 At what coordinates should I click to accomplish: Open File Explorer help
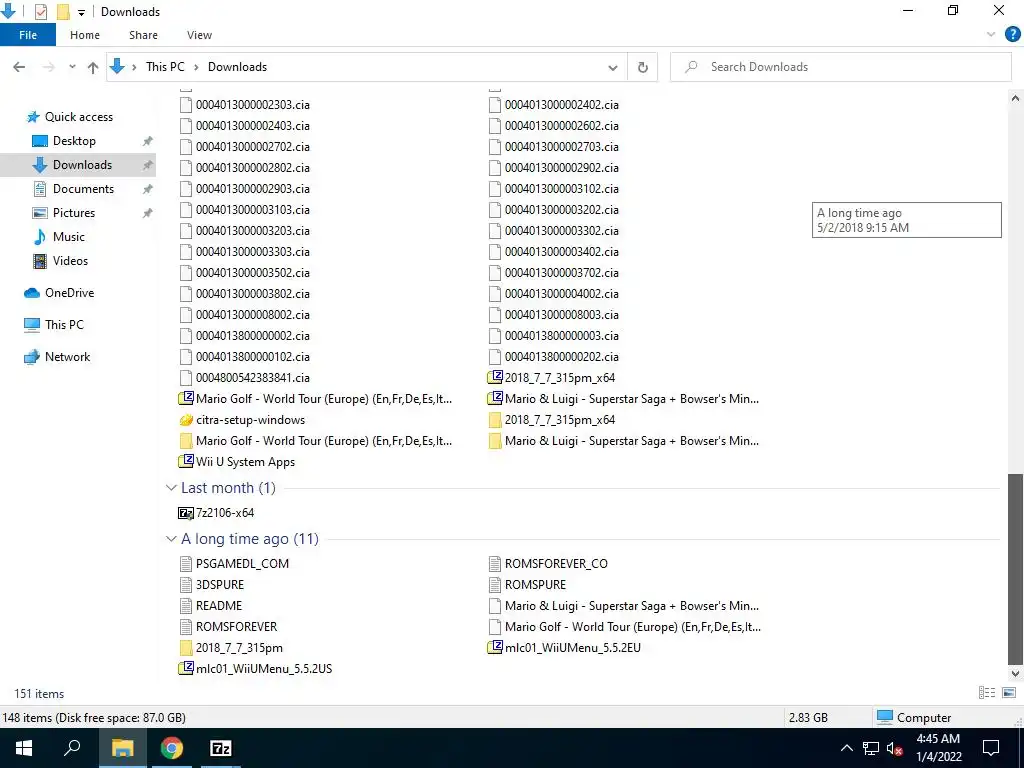click(1012, 35)
